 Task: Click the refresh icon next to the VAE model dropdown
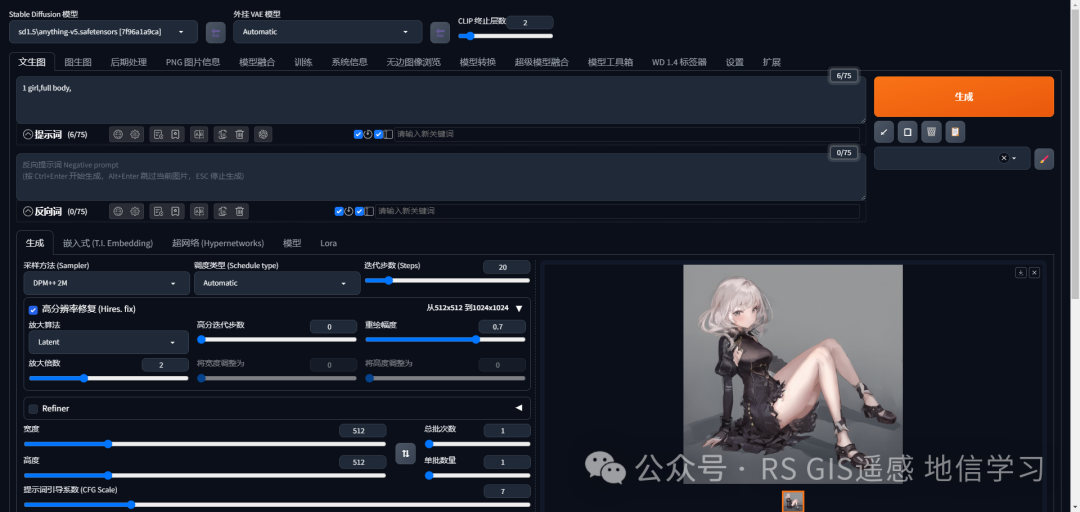coord(440,32)
